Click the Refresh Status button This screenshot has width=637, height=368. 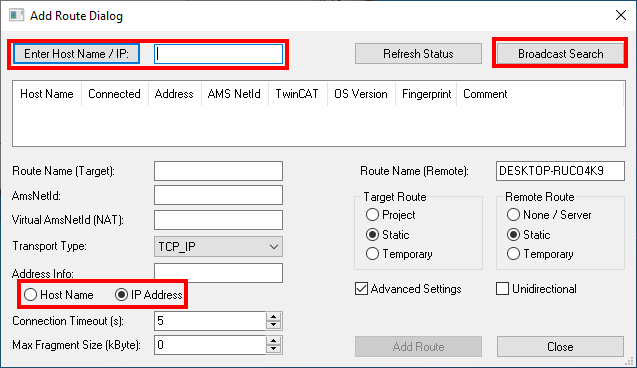[418, 54]
